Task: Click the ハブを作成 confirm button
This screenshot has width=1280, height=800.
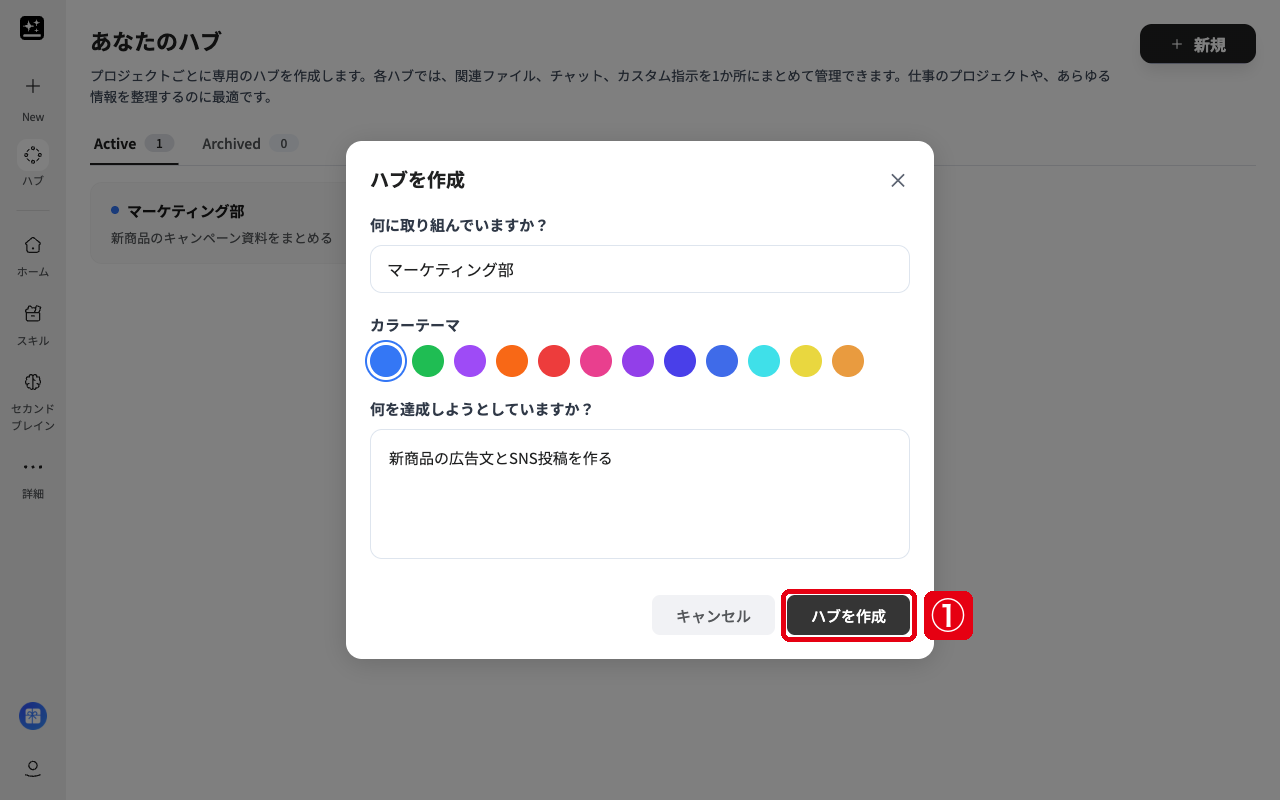Action: [x=848, y=615]
